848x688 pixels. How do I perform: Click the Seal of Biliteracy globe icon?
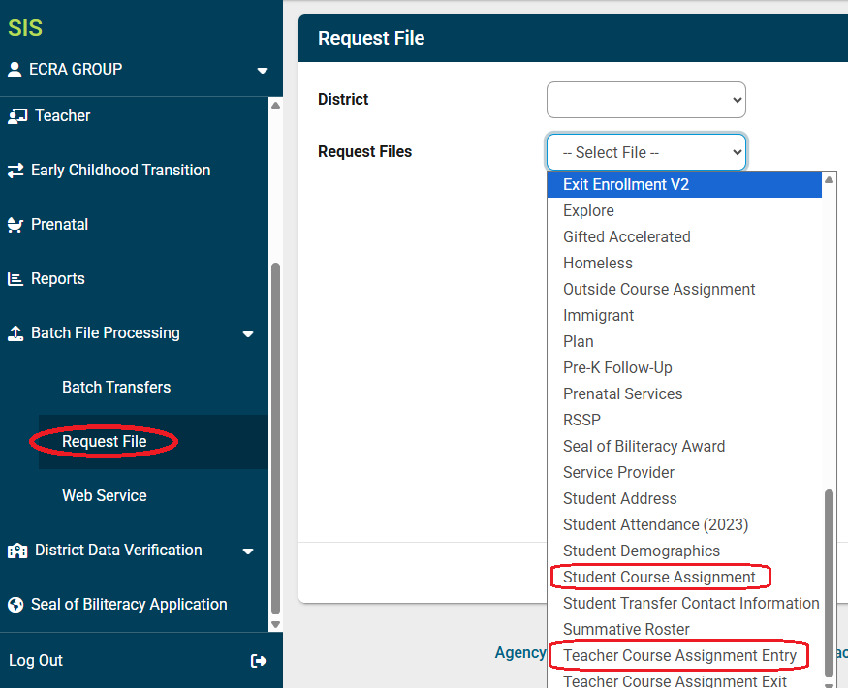[x=15, y=605]
